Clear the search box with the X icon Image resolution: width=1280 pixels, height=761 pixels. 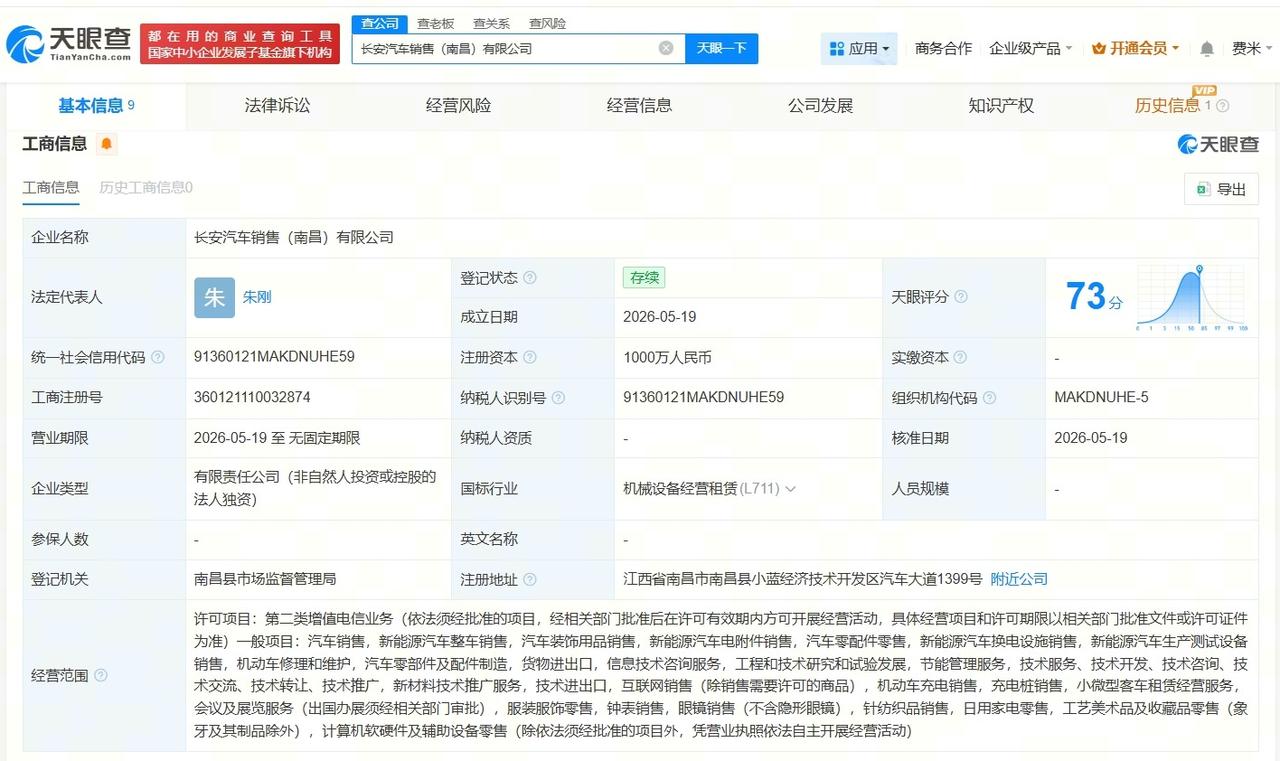coord(666,48)
